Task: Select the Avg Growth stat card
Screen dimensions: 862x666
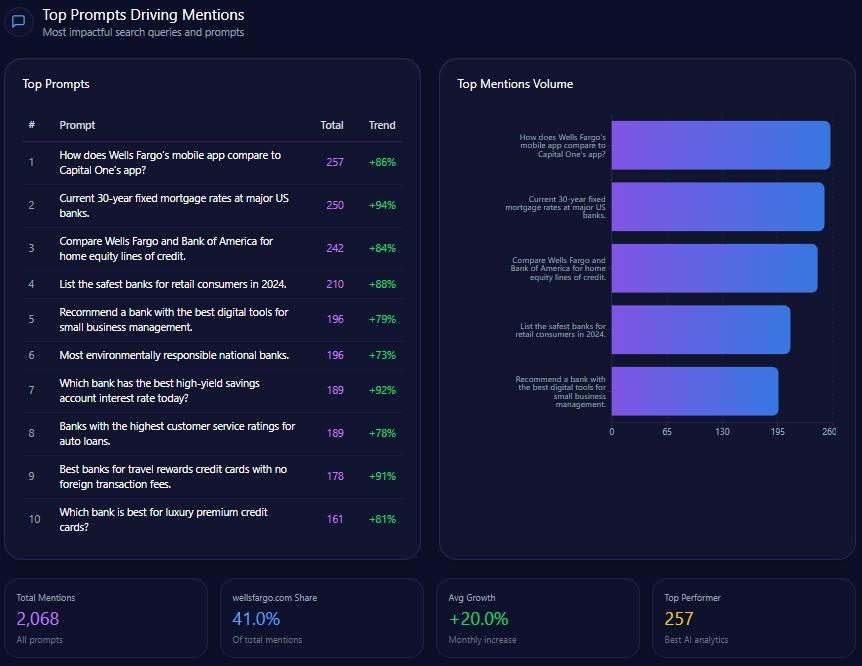Action: (x=538, y=618)
